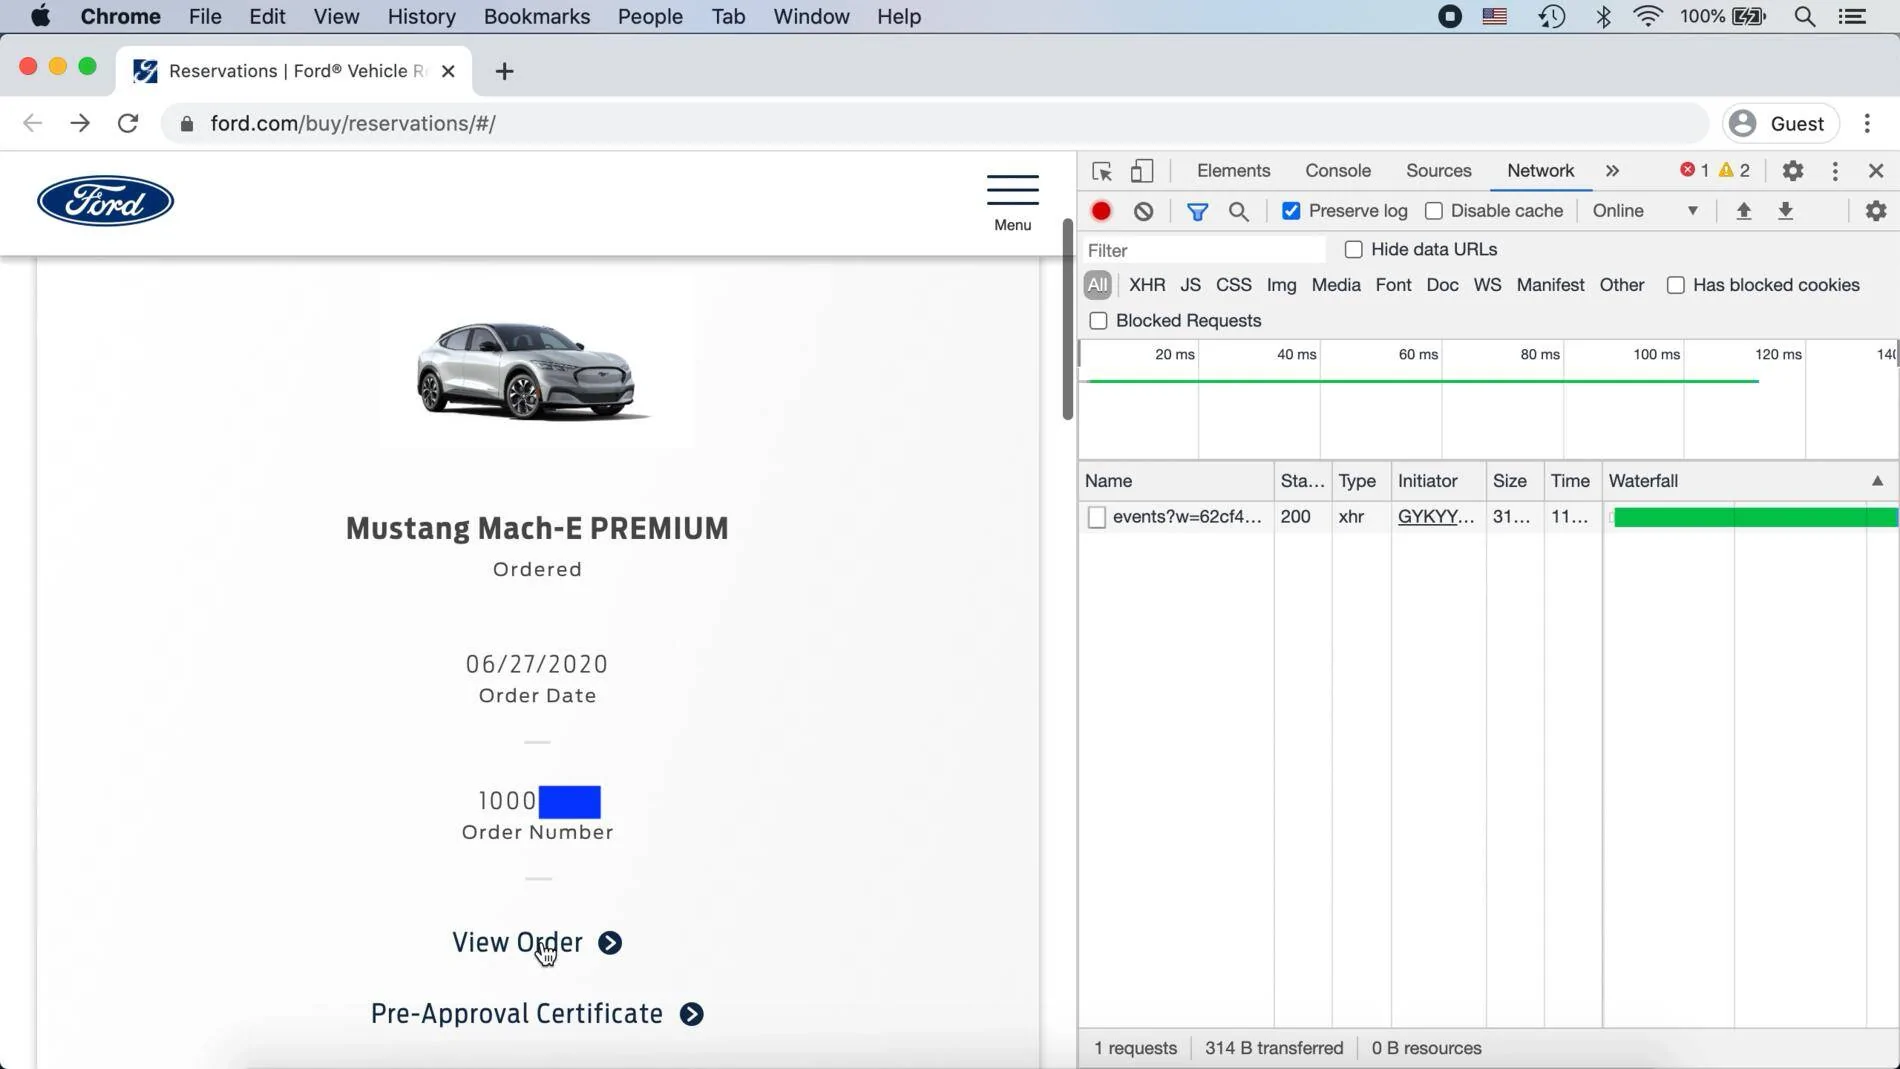
Task: Open macOS Spotlight search
Action: click(1805, 16)
